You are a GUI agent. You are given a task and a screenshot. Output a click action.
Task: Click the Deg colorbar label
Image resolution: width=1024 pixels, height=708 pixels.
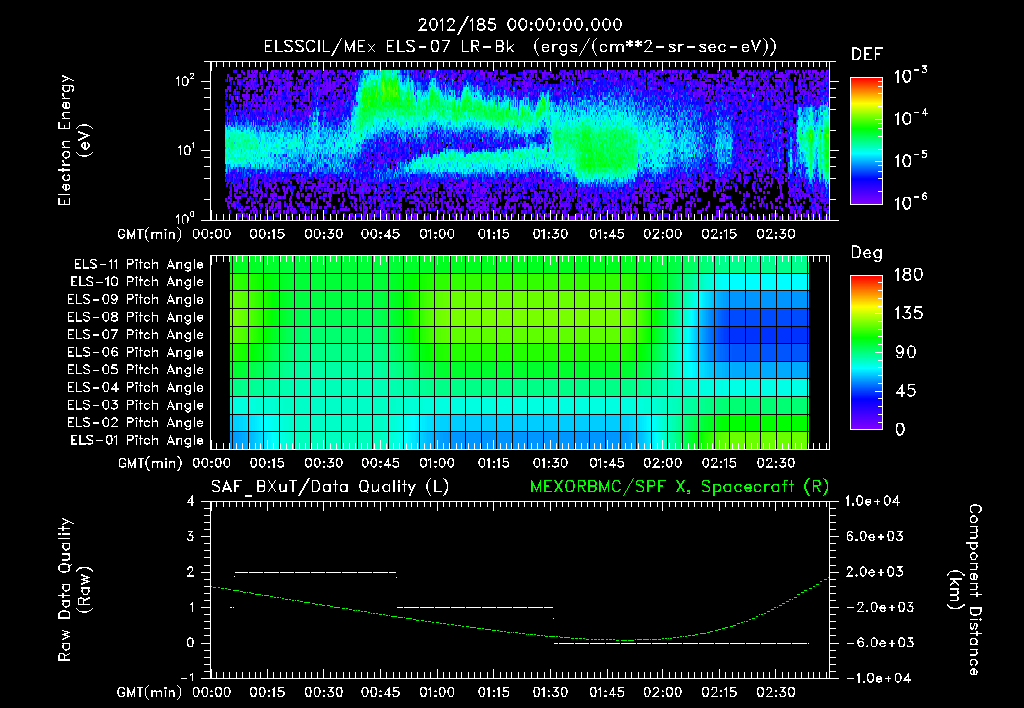(x=867, y=253)
